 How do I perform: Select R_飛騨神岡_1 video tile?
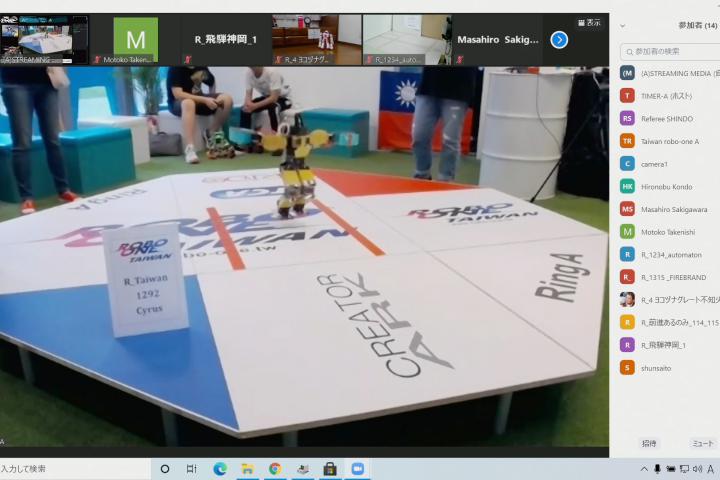(x=226, y=40)
